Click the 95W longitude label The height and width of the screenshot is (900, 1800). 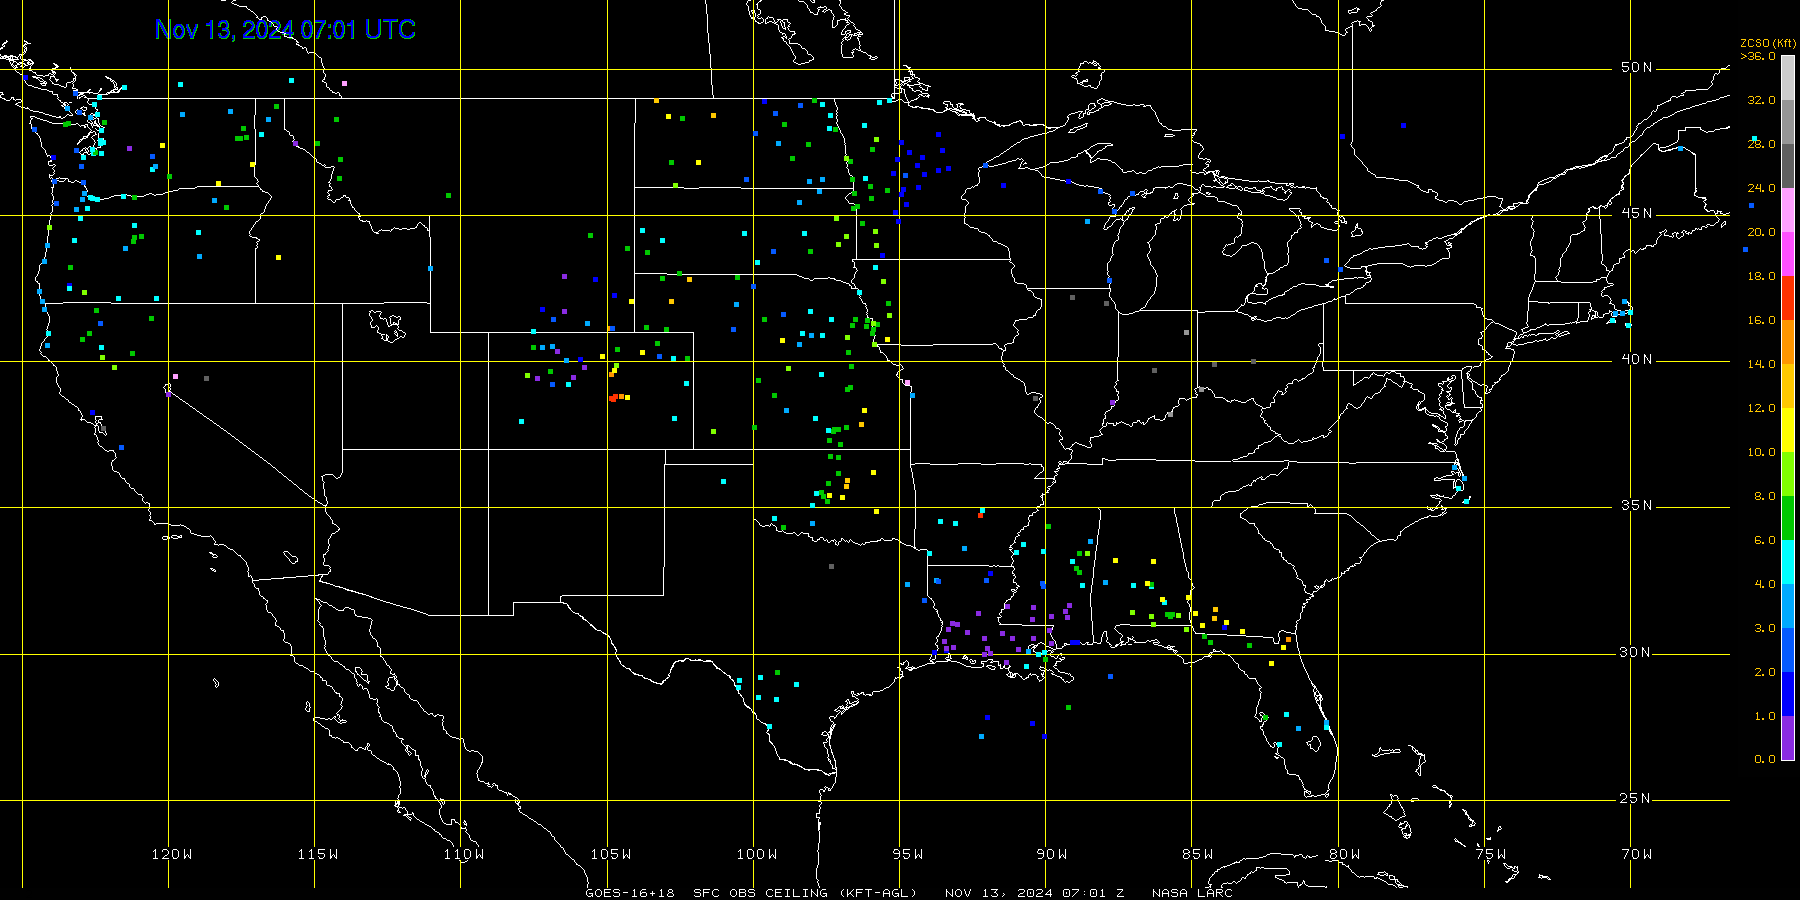pos(907,854)
